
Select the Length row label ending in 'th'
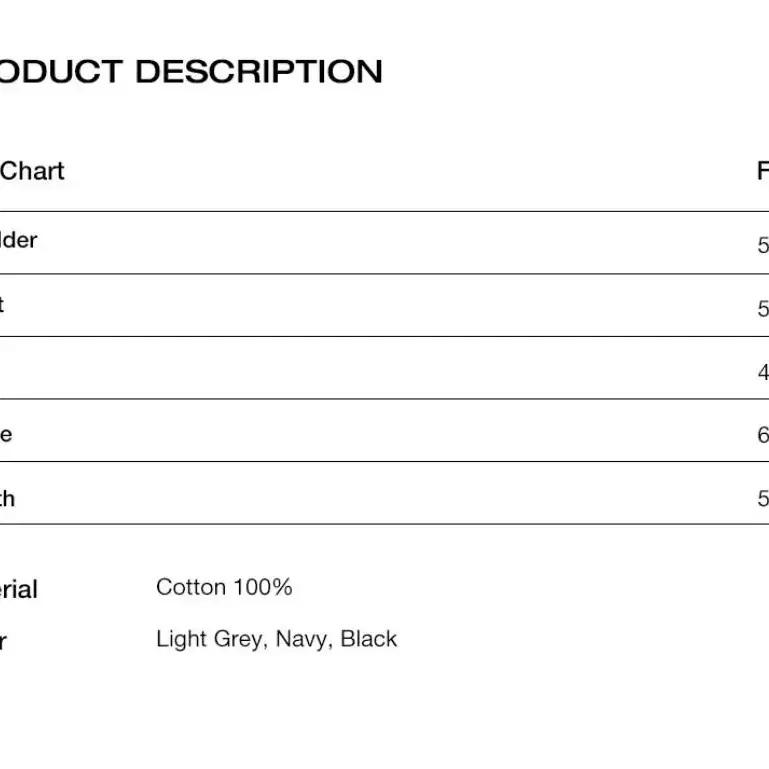coord(7,499)
